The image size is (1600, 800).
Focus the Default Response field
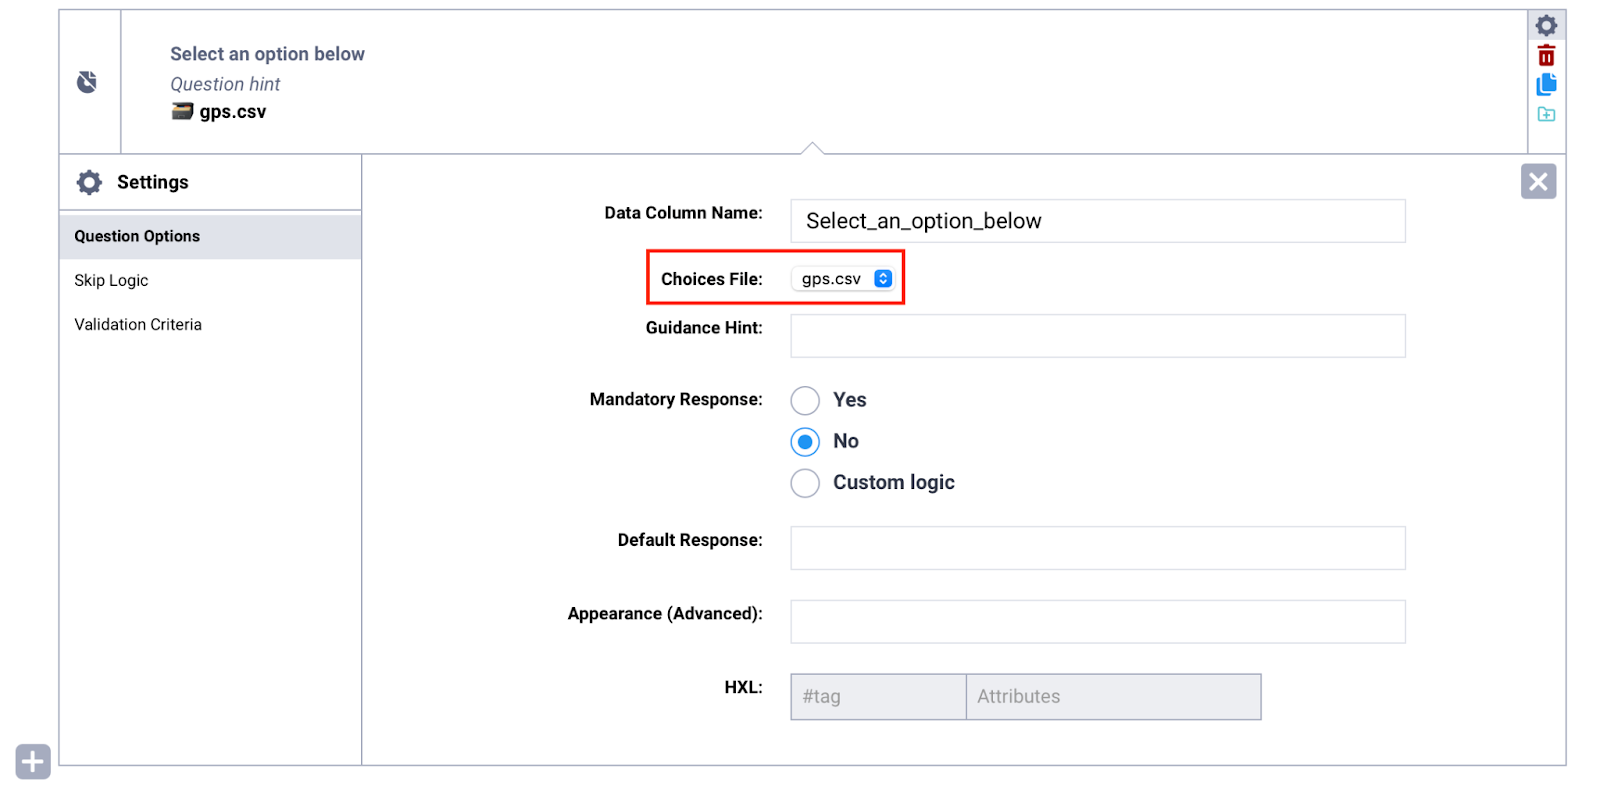pos(1097,548)
